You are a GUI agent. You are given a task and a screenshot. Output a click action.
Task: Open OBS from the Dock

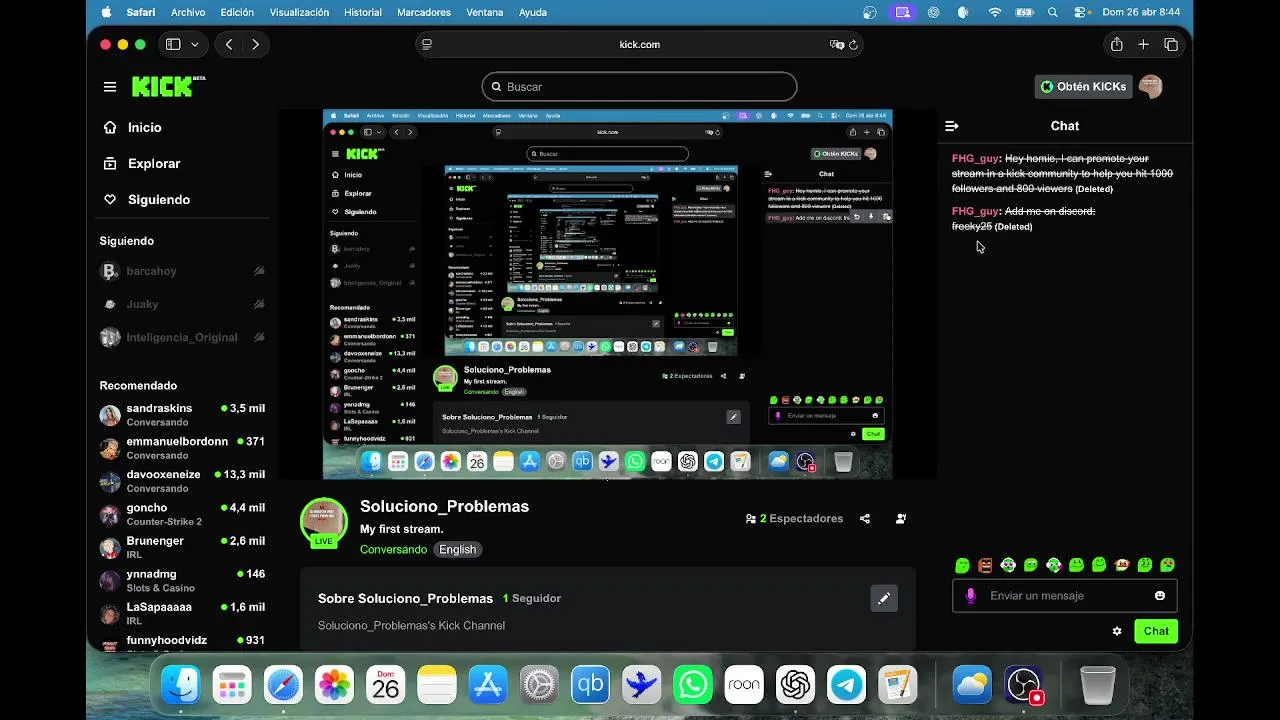1024,685
